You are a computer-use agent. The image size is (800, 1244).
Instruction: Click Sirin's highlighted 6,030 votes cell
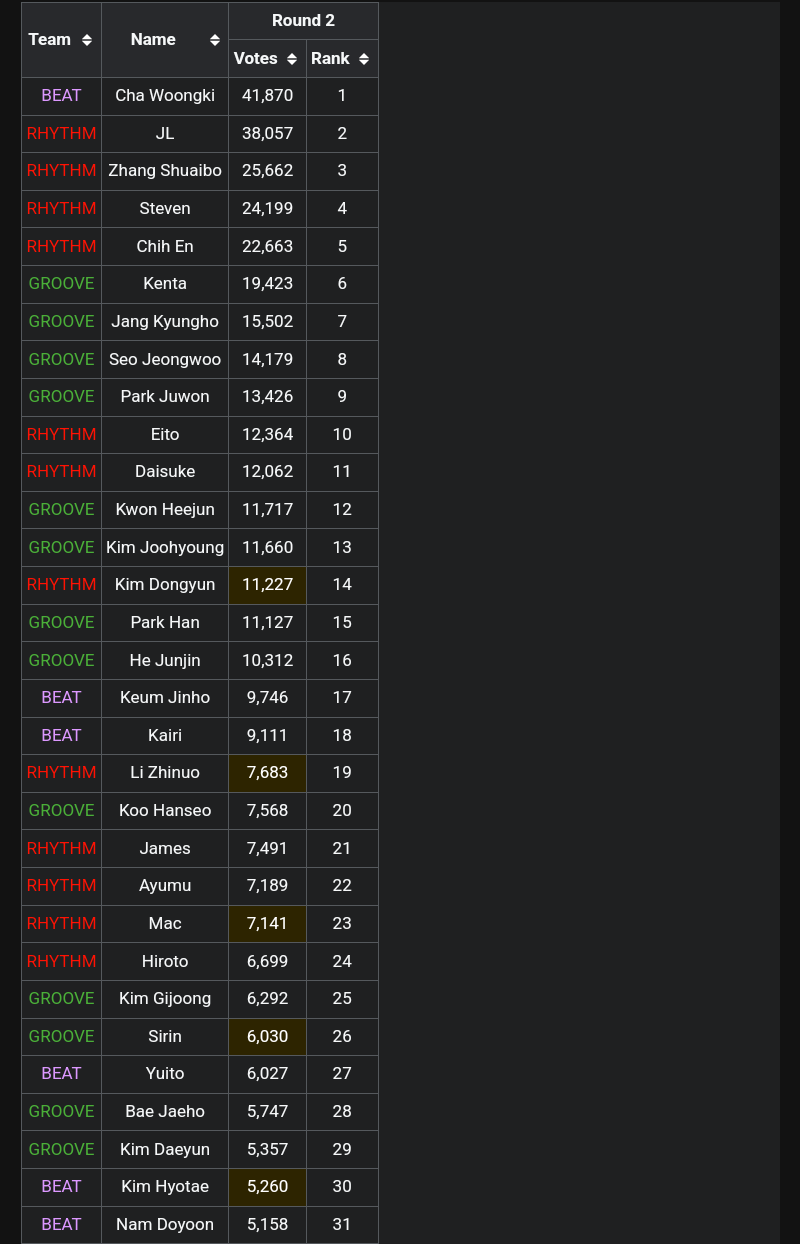(x=267, y=1036)
